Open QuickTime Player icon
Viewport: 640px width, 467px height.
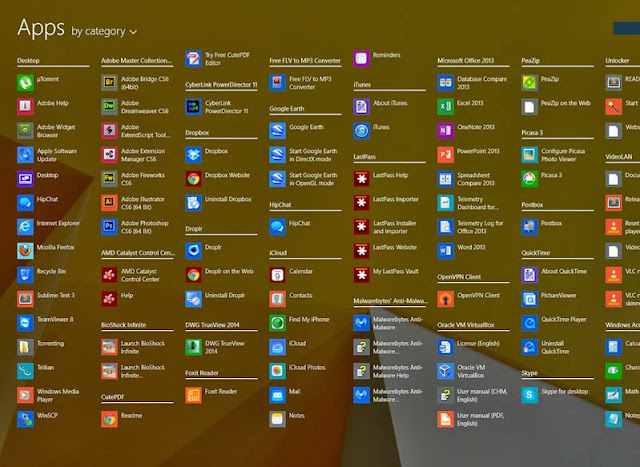click(x=530, y=323)
